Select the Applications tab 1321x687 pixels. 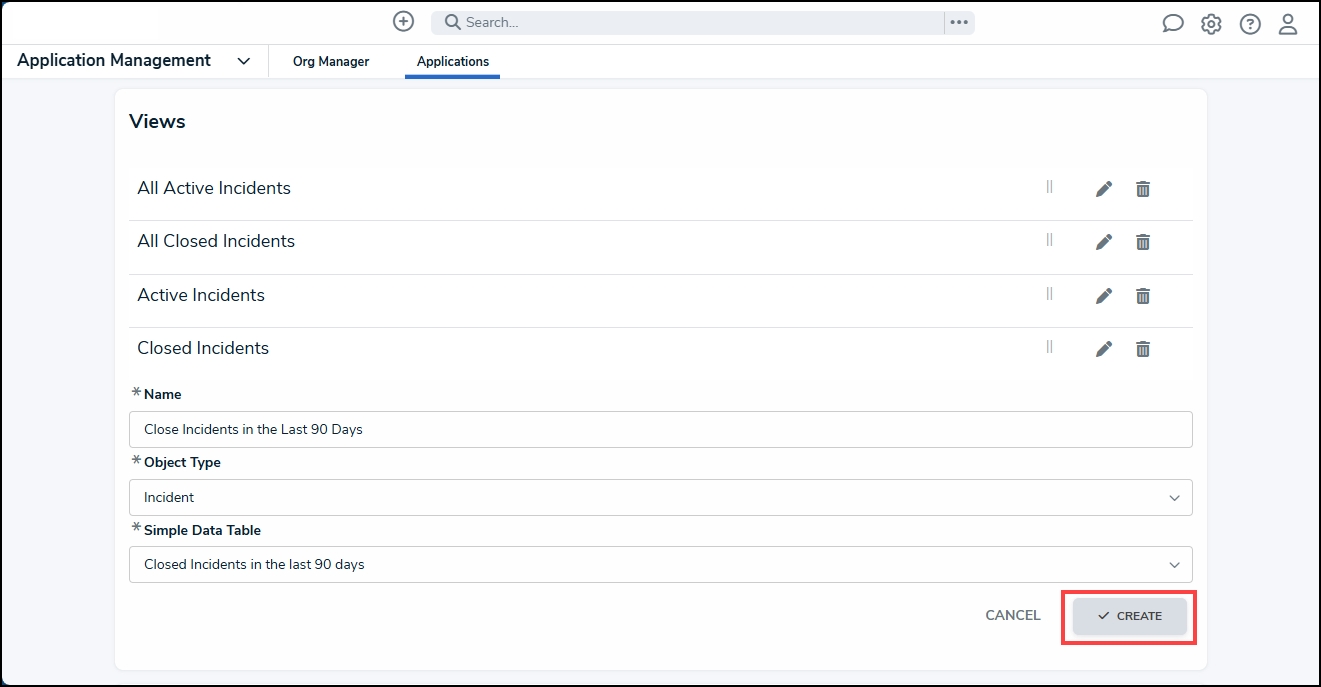[x=453, y=61]
